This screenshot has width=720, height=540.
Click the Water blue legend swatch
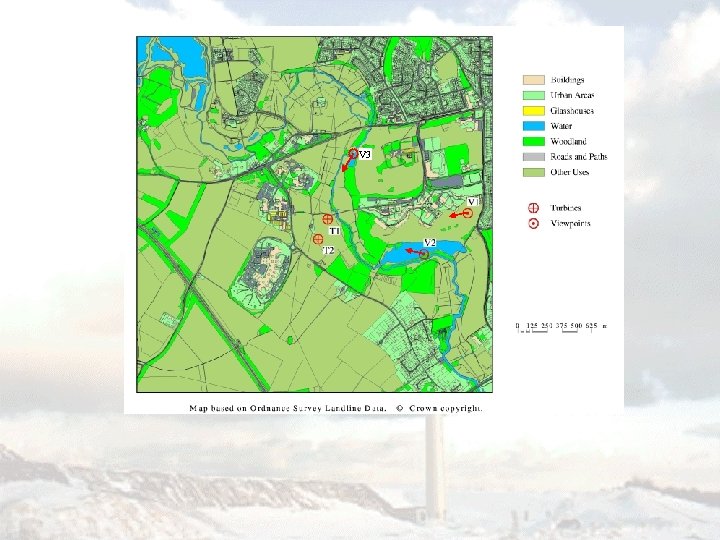534,126
